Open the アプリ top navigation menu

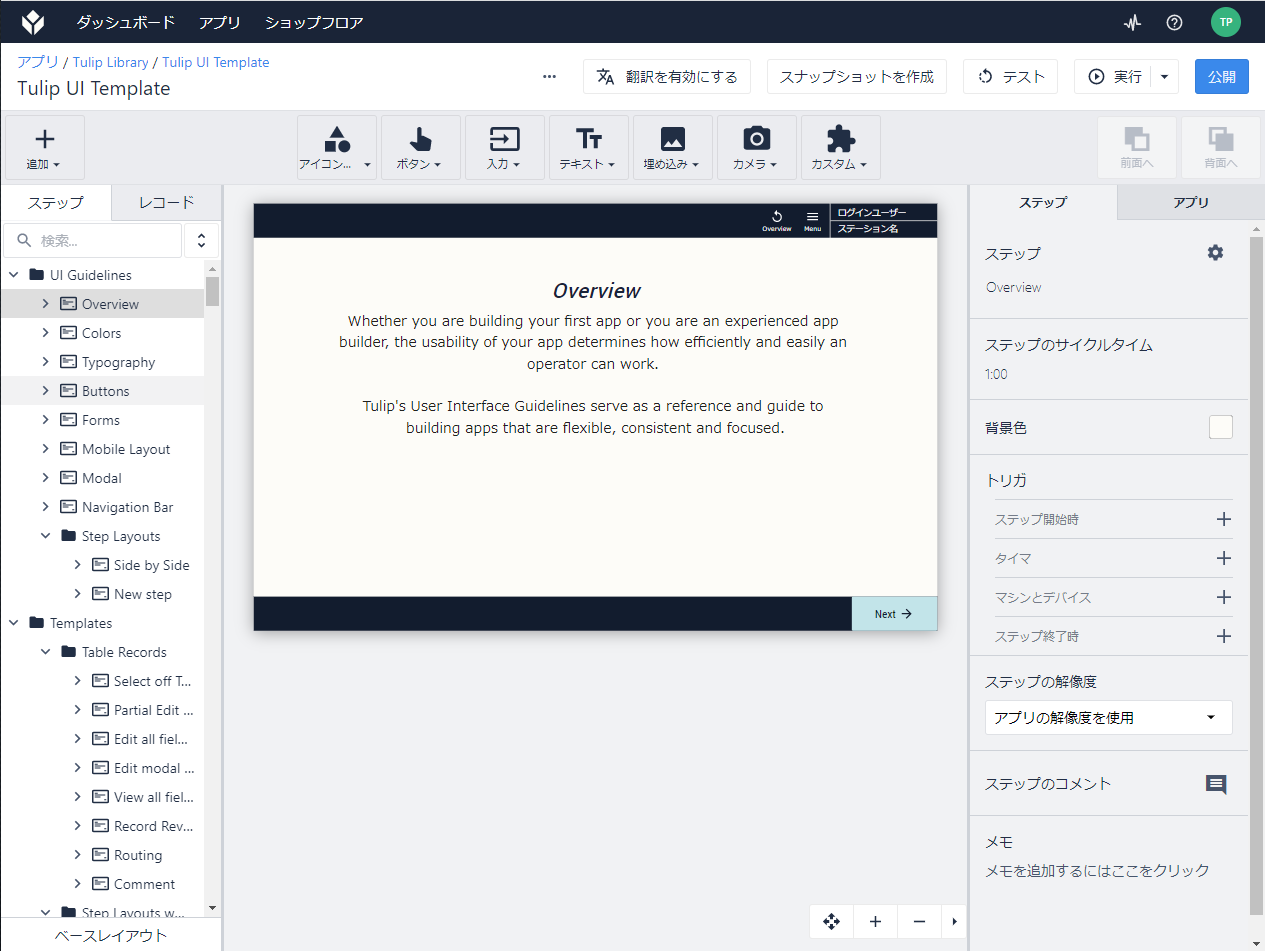pos(220,22)
